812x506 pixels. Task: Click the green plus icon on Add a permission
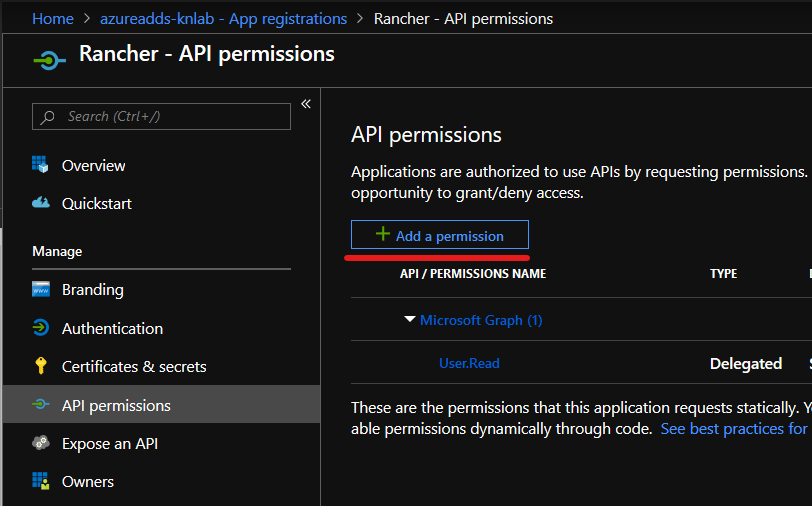[383, 234]
